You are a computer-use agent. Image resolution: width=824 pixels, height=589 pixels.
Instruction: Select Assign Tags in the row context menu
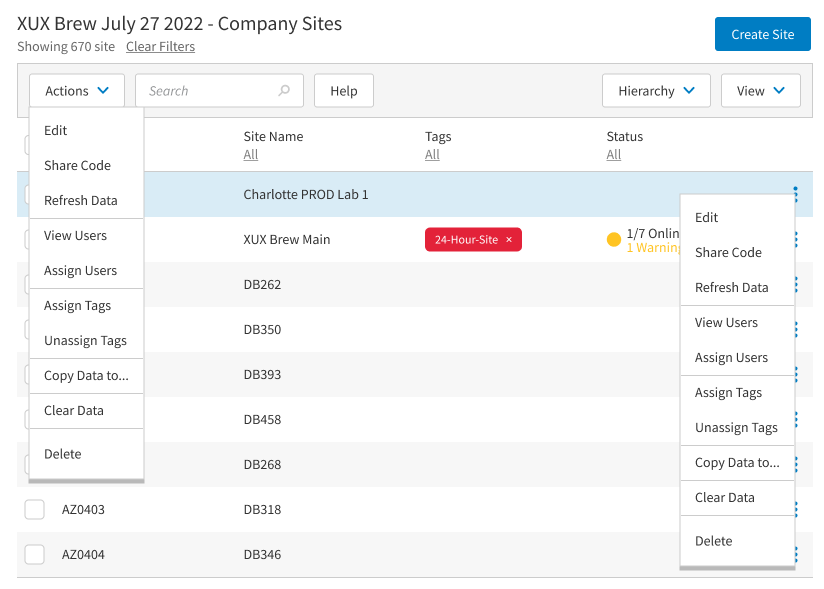point(737,393)
